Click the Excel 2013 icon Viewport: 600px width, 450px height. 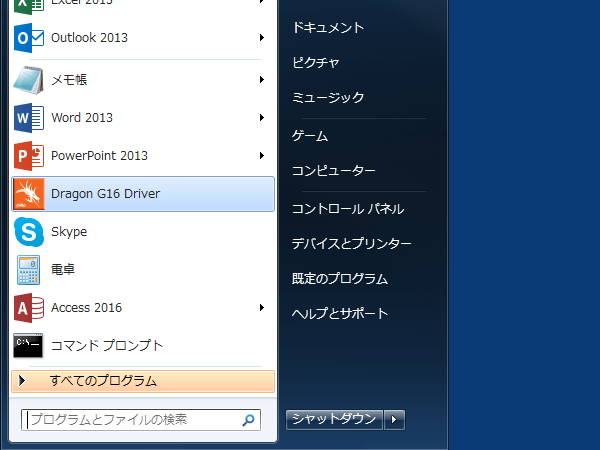click(29, 6)
